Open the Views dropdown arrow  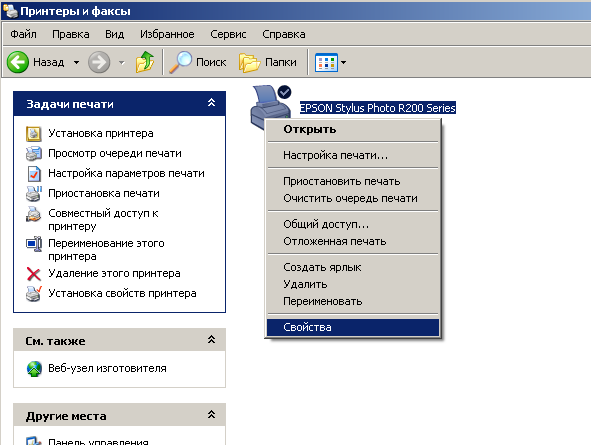coord(343,63)
